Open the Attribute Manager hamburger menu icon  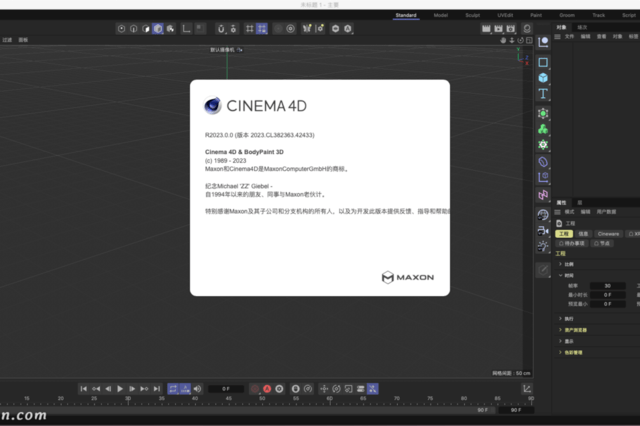[558, 212]
